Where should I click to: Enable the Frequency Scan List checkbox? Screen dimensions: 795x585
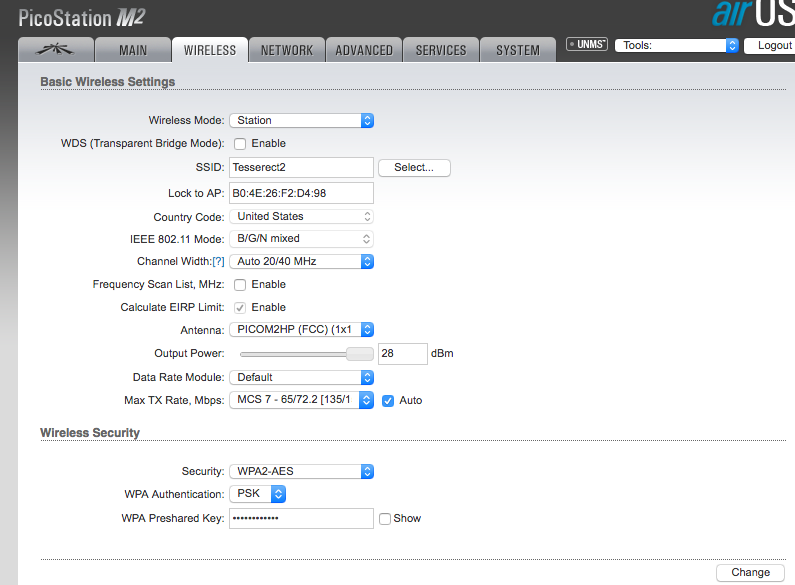[240, 284]
